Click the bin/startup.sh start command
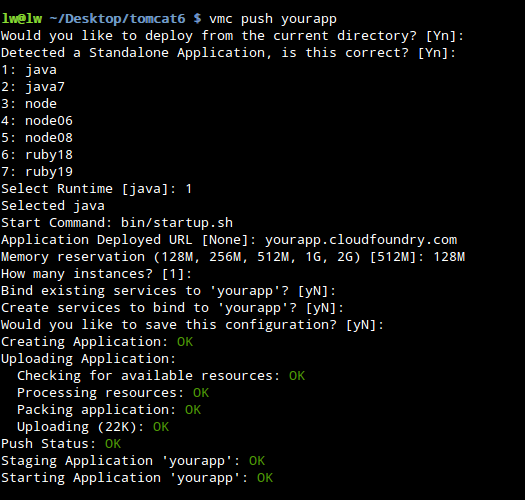Image resolution: width=525 pixels, height=500 pixels. coord(177,223)
